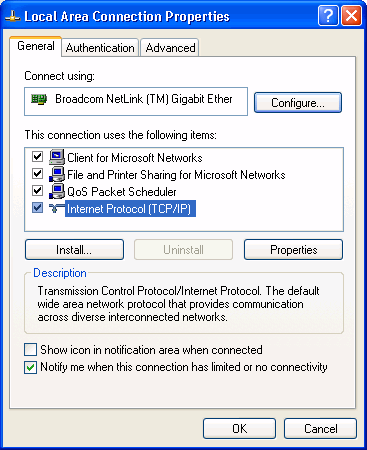Uncheck File and Printer Sharing checkbox
This screenshot has width=367, height=450.
point(37,174)
